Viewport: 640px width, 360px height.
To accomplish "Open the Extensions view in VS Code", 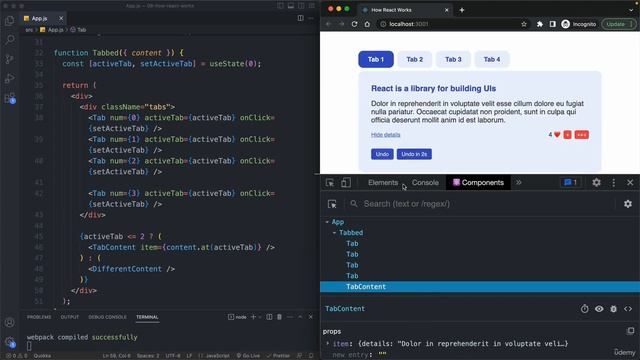I will (x=9, y=98).
